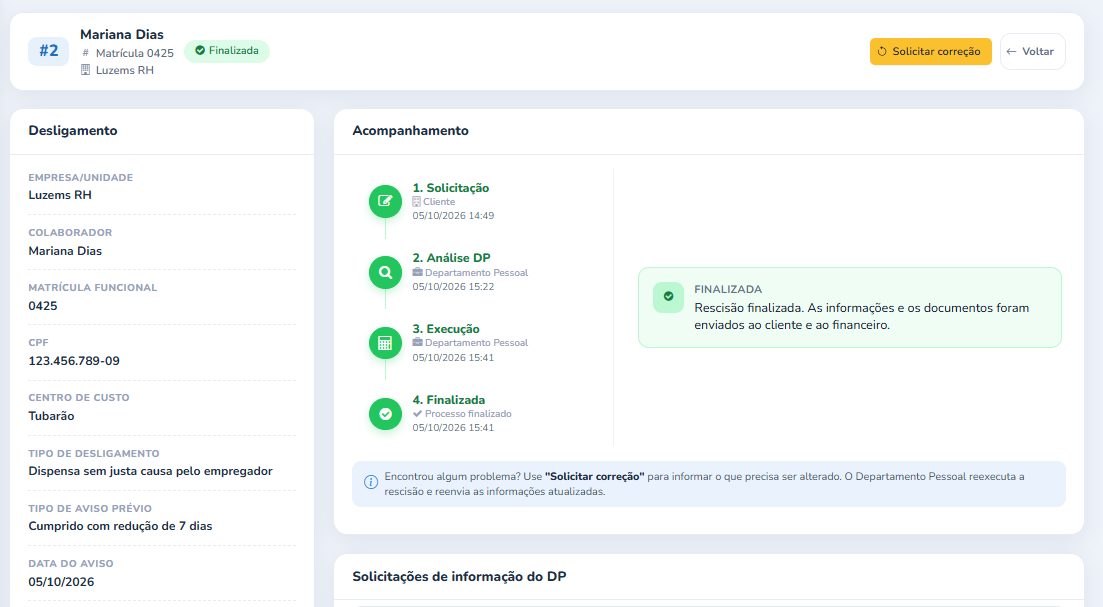Click the timestamp 05/10/2026 15:22
Screen dimensions: 1103x607
pos(453,287)
